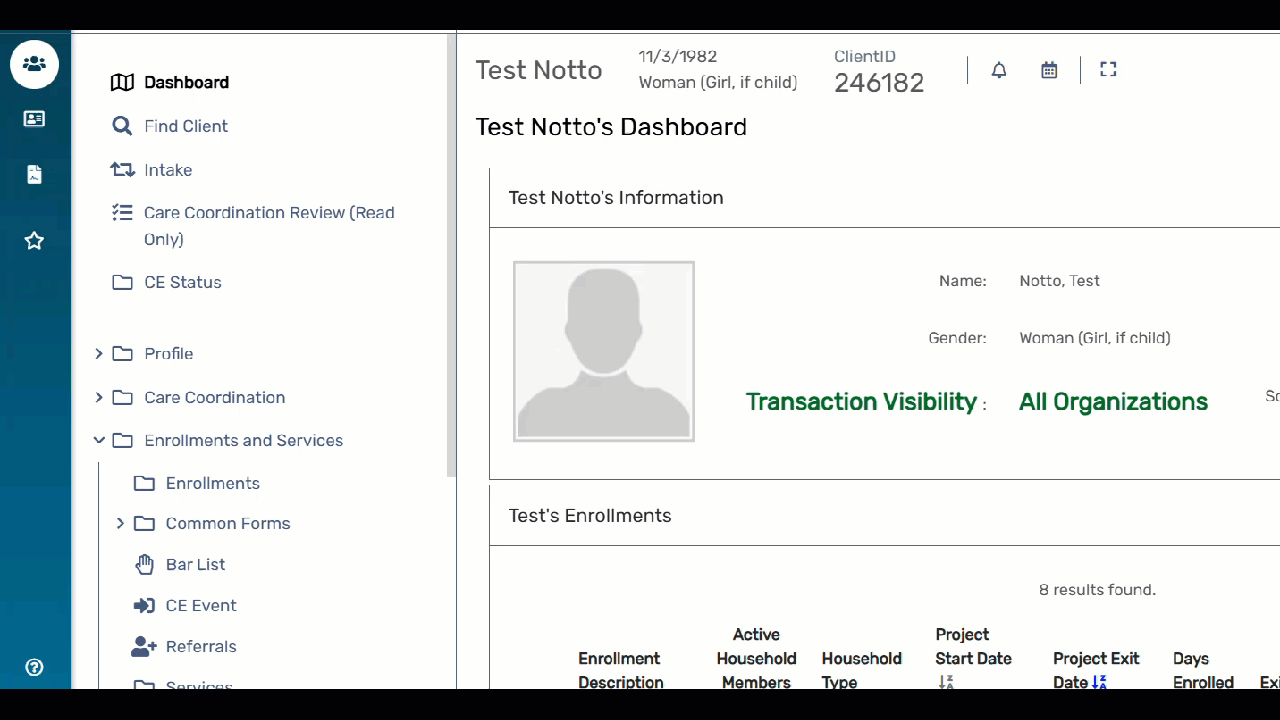Screen dimensions: 1280x720
Task: Open the document reports icon in left rail
Action: [35, 174]
